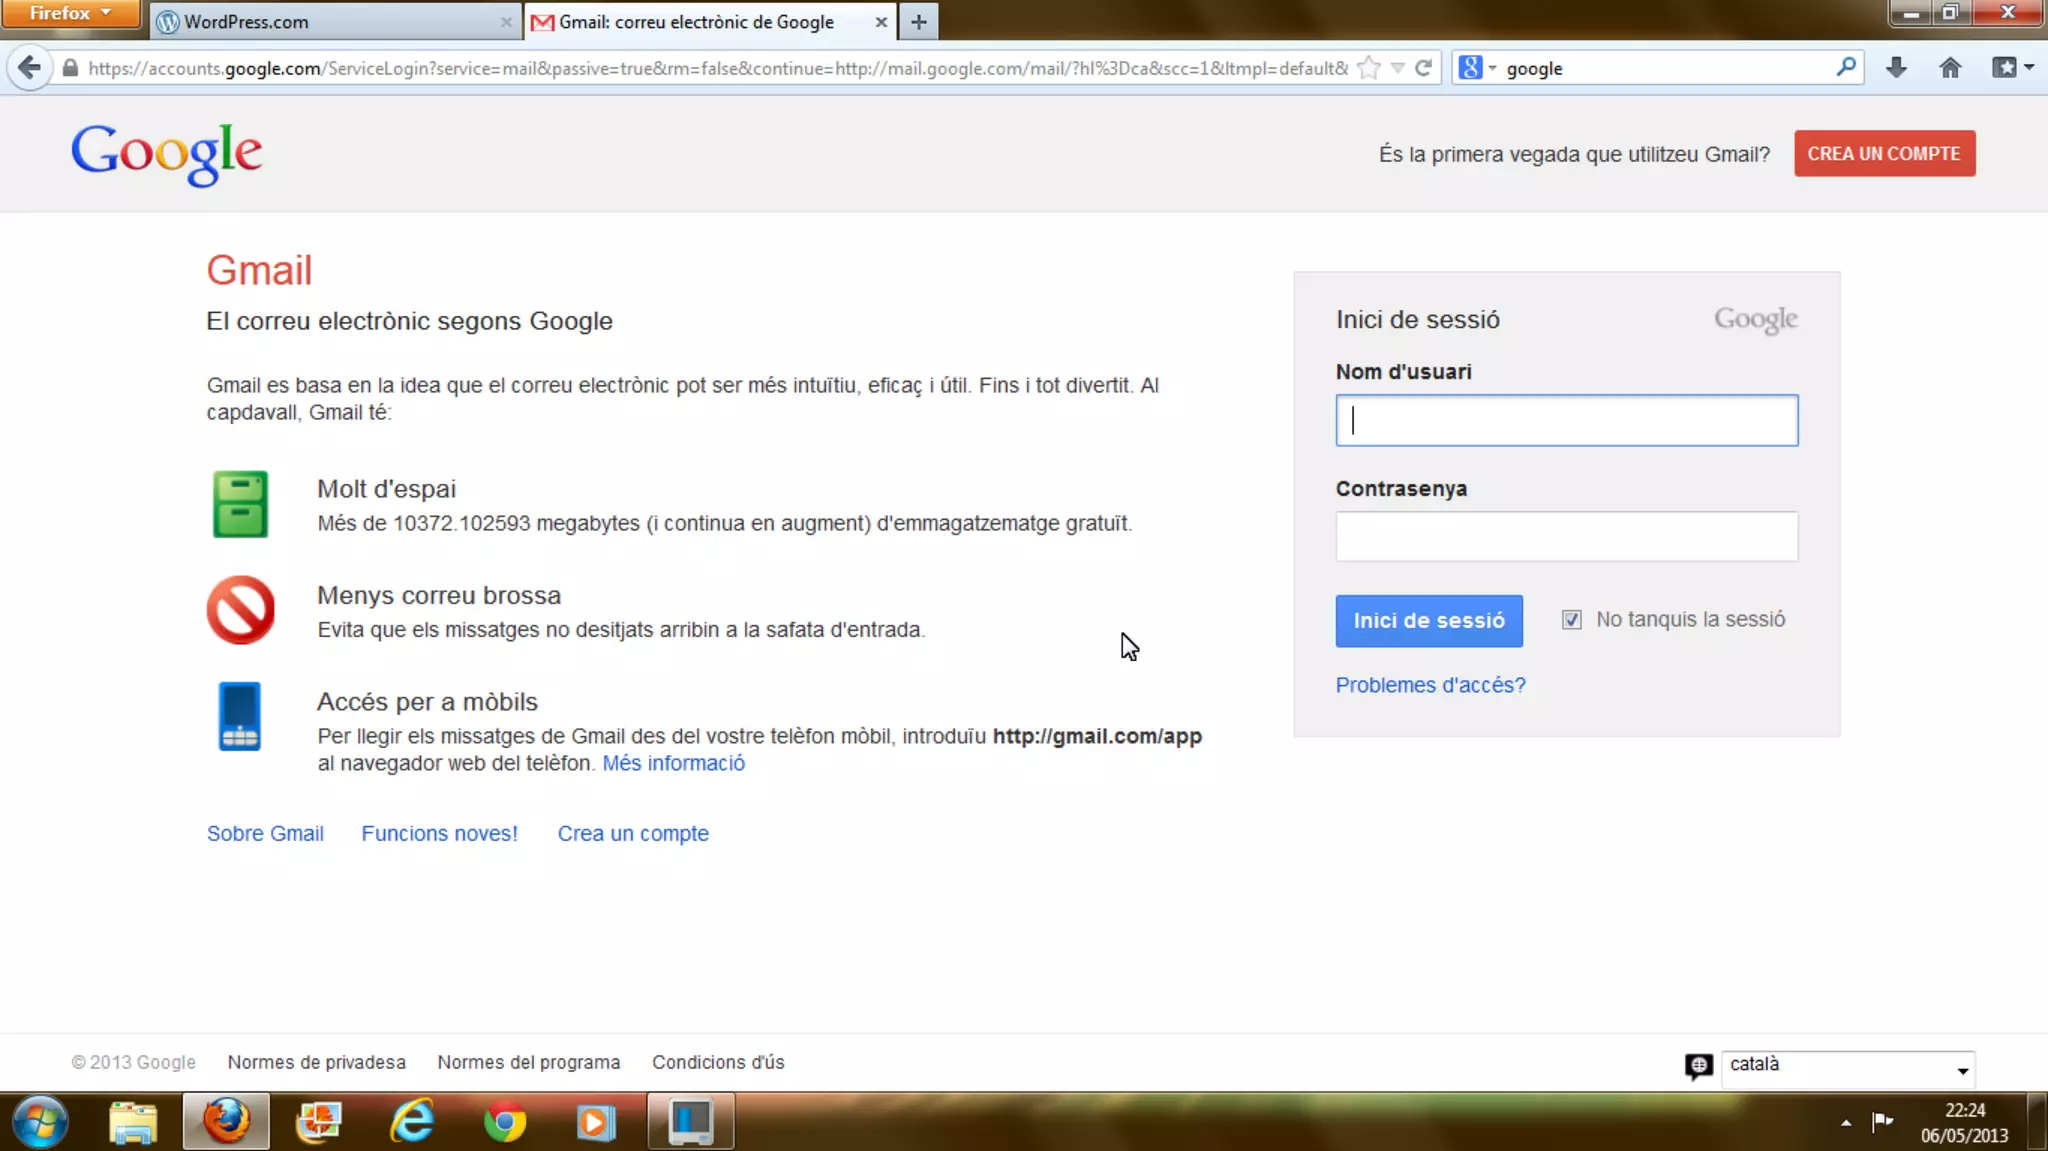Open a new tab with plus button
The image size is (2048, 1151).
919,21
